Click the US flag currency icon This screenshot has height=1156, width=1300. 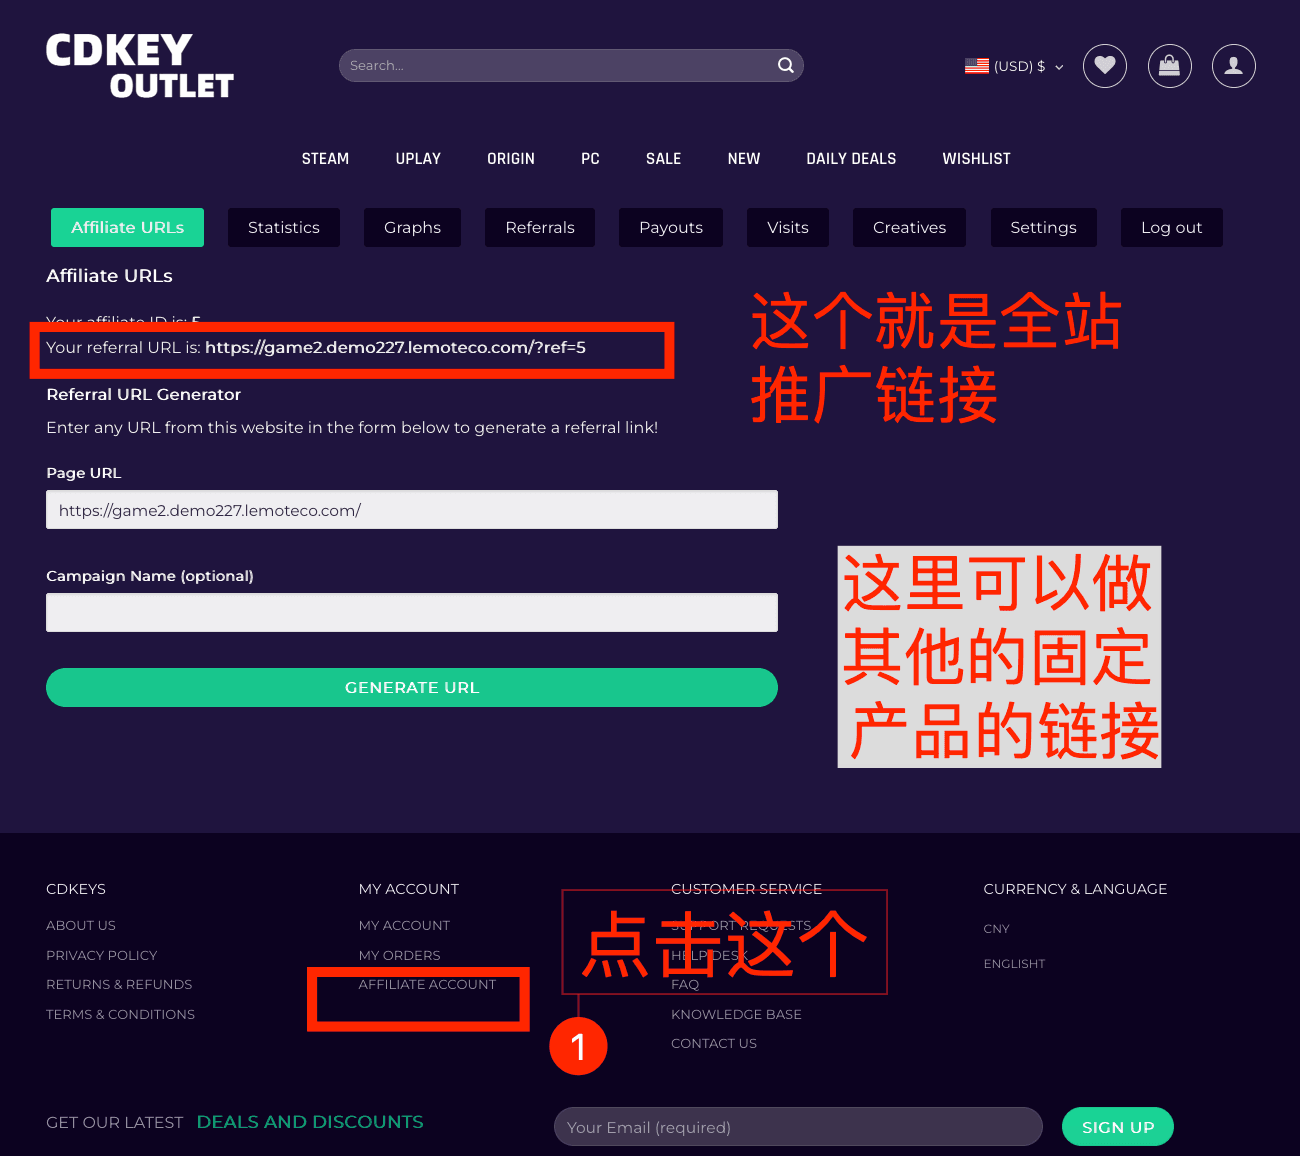coord(977,66)
